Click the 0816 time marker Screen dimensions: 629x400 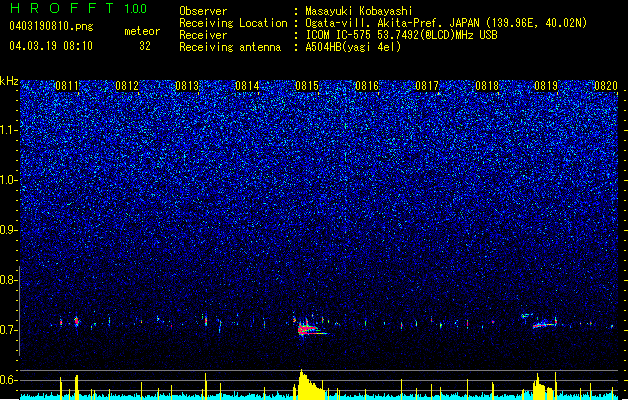(x=367, y=86)
